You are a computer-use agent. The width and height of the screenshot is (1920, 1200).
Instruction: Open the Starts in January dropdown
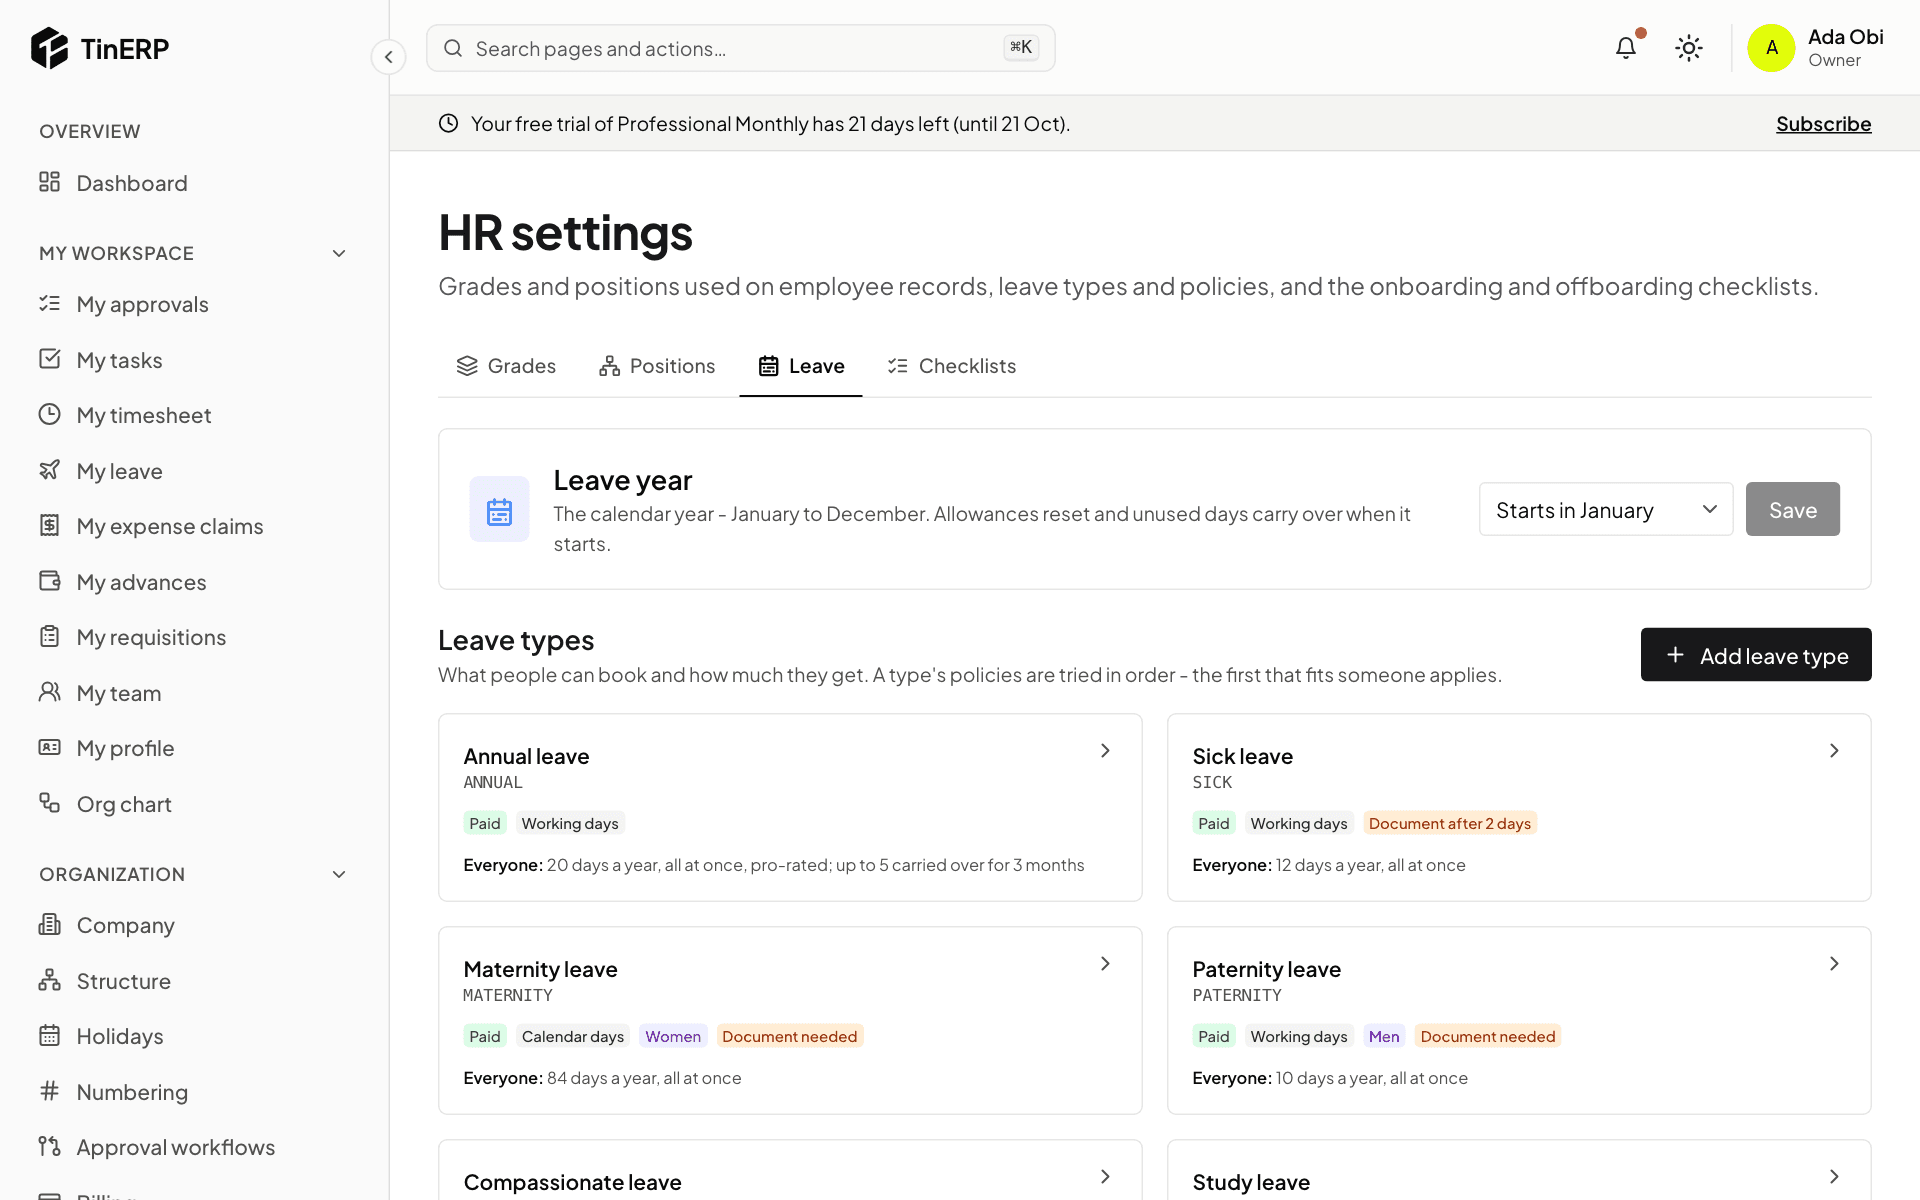click(1605, 509)
